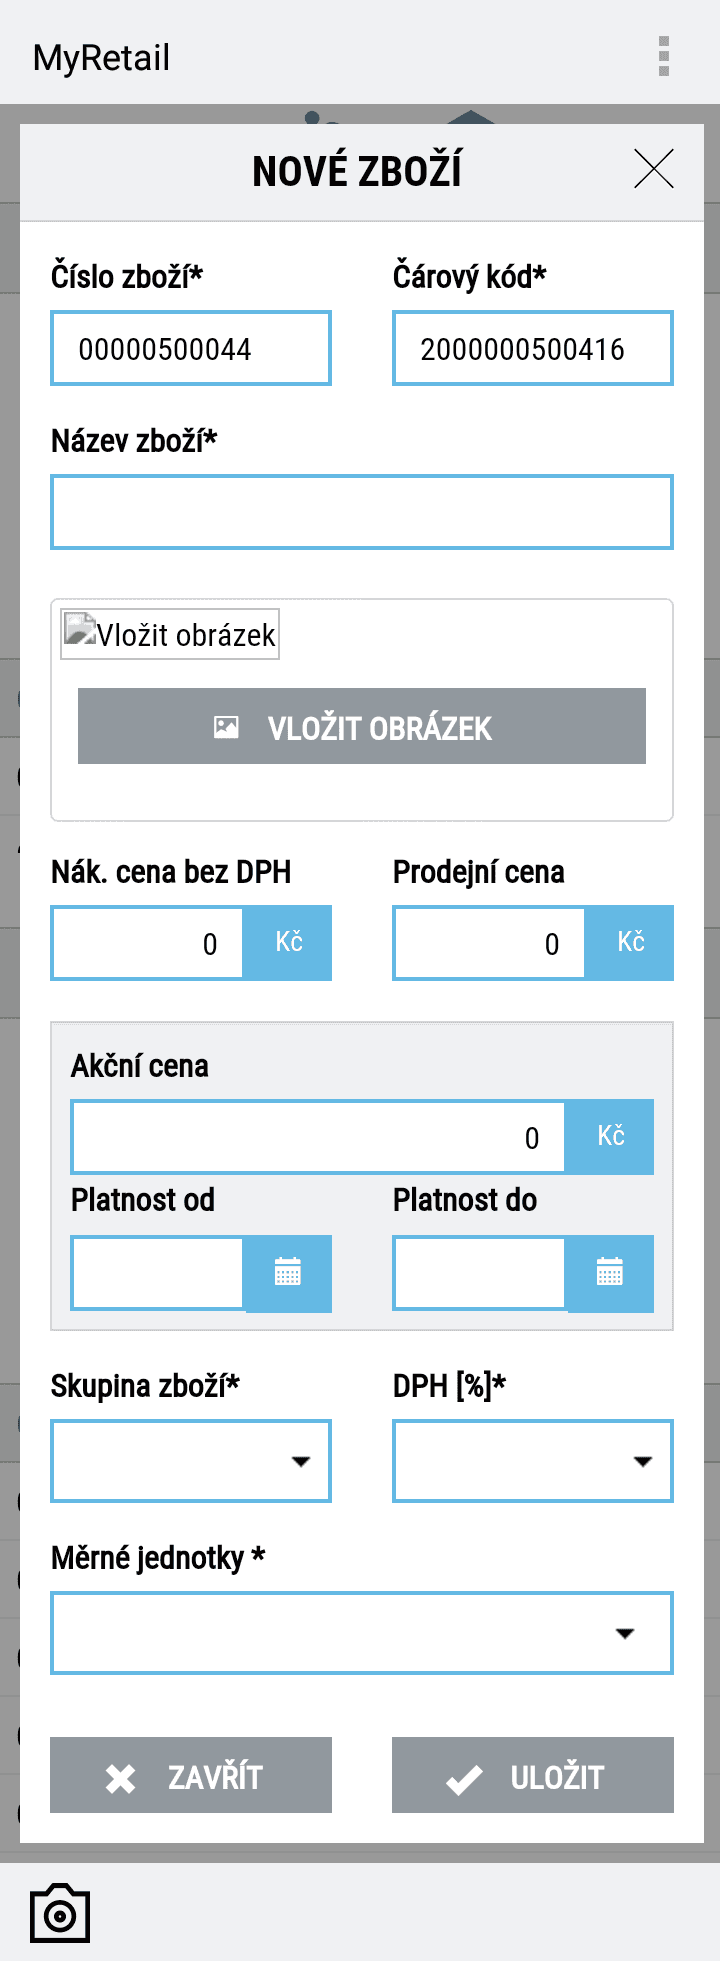Screen dimensions: 720x1961
Task: Open the Platnost do calendar picker
Action: tap(610, 1273)
